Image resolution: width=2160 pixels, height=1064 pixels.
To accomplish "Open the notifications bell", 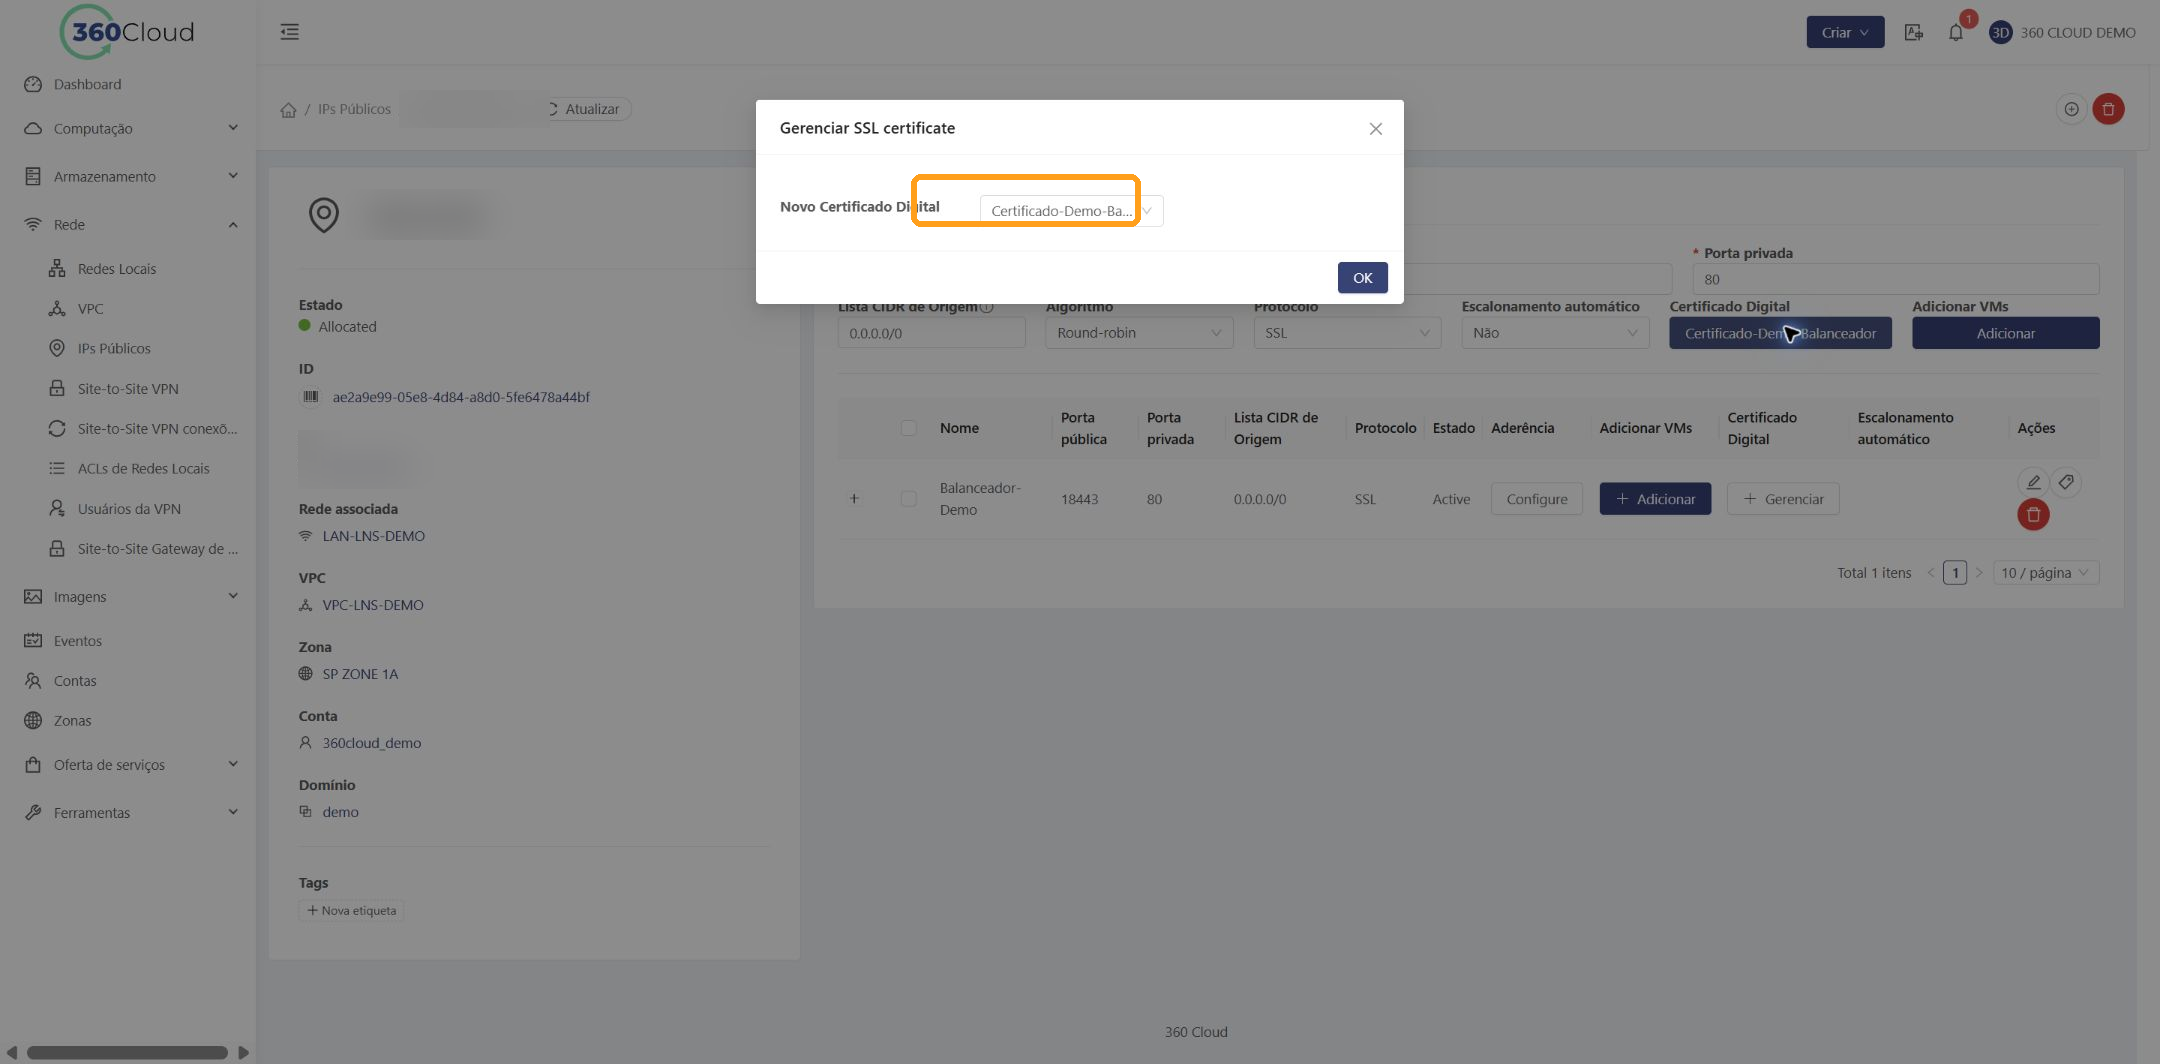I will [x=1956, y=32].
